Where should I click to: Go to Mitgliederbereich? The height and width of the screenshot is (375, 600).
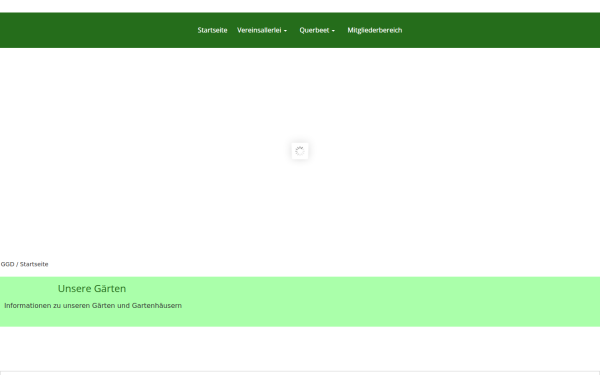coord(375,30)
